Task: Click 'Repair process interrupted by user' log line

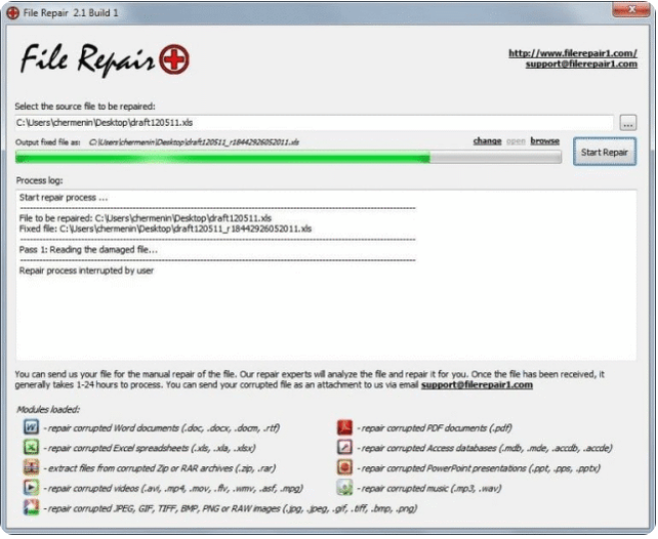Action: tap(86, 271)
